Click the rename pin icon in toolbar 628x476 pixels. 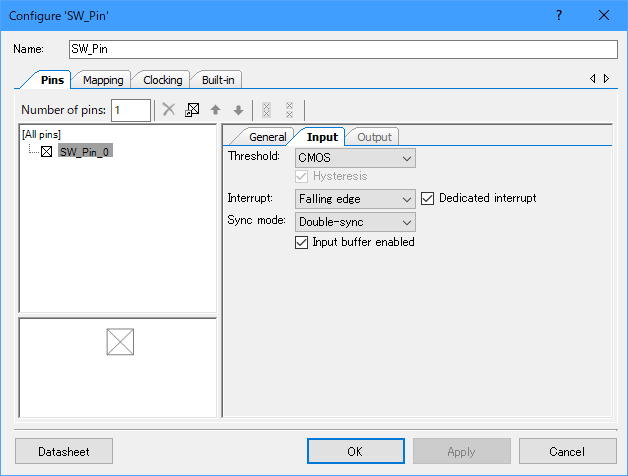(x=192, y=110)
